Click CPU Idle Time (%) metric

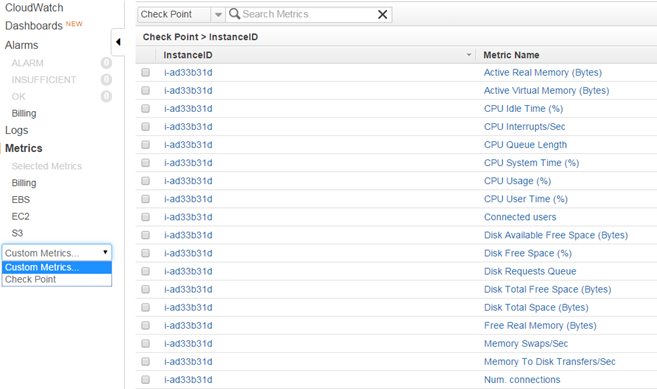523,109
